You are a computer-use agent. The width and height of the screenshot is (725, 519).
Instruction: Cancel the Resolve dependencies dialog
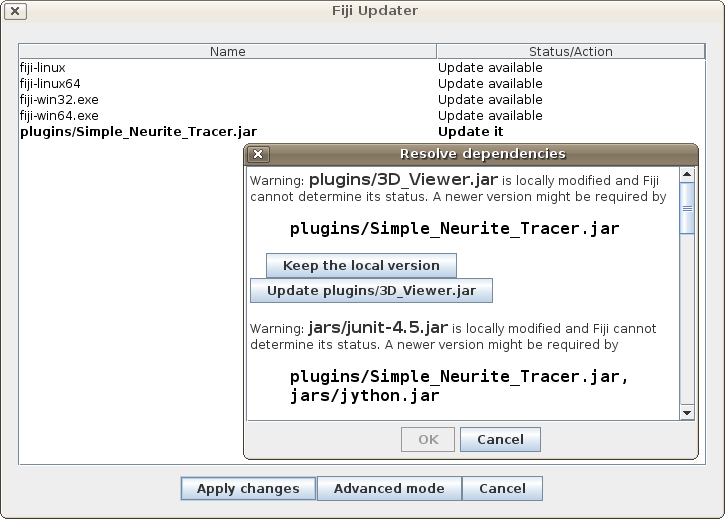pyautogui.click(x=500, y=439)
